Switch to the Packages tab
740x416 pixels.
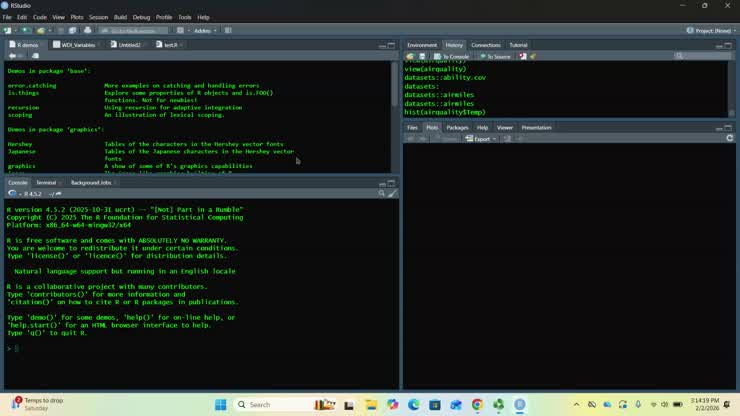click(457, 127)
